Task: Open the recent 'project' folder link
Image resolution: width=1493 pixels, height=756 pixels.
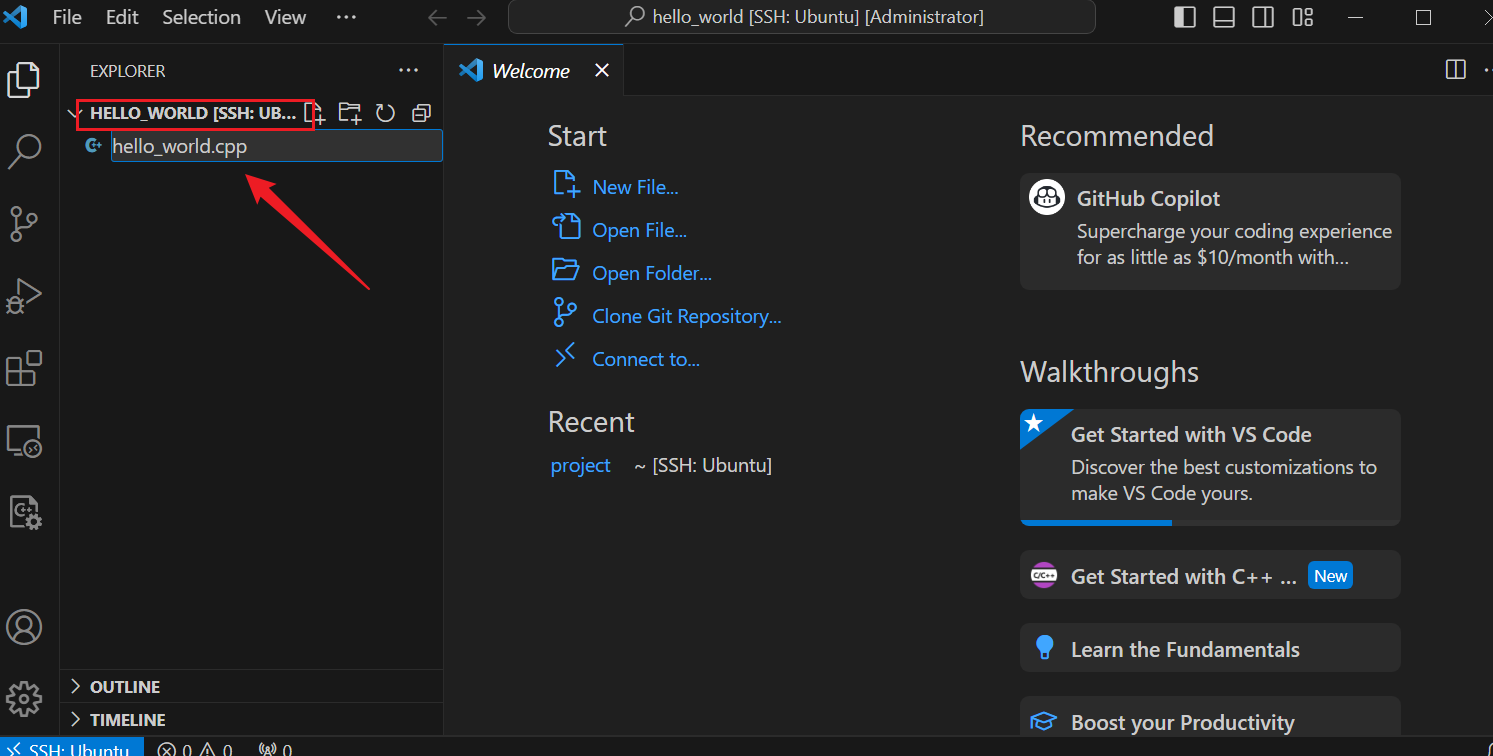Action: click(581, 465)
